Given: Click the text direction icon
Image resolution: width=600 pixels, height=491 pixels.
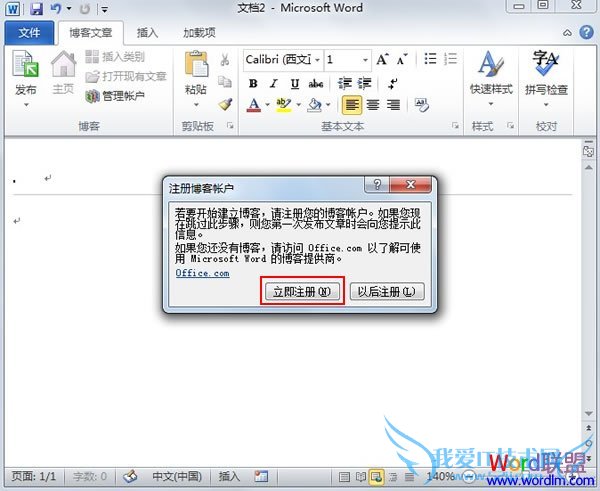Looking at the screenshot, I should point(393,83).
